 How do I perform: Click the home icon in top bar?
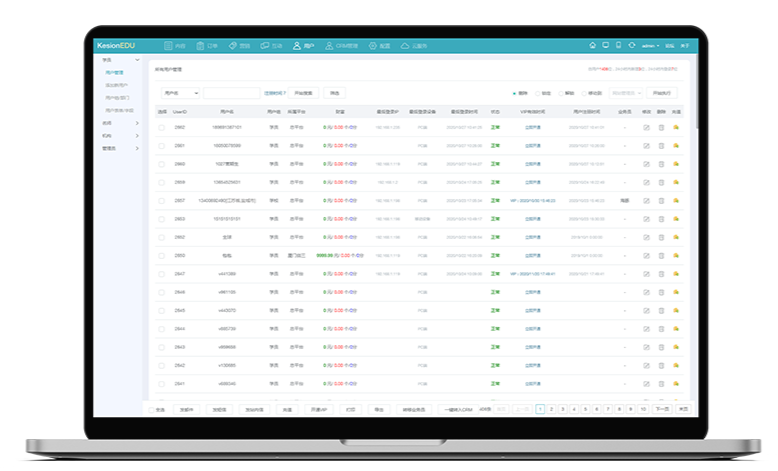coord(592,46)
